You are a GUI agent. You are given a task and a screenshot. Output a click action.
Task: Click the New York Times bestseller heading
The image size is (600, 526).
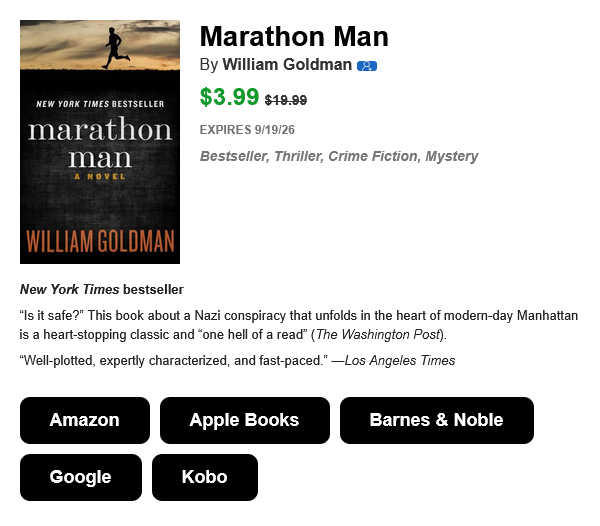point(102,290)
